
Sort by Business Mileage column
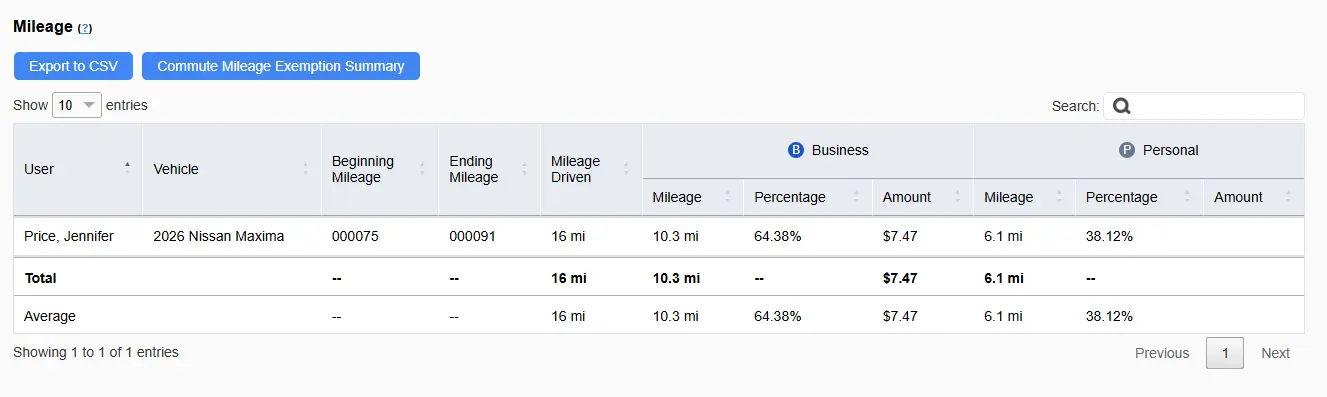(693, 197)
